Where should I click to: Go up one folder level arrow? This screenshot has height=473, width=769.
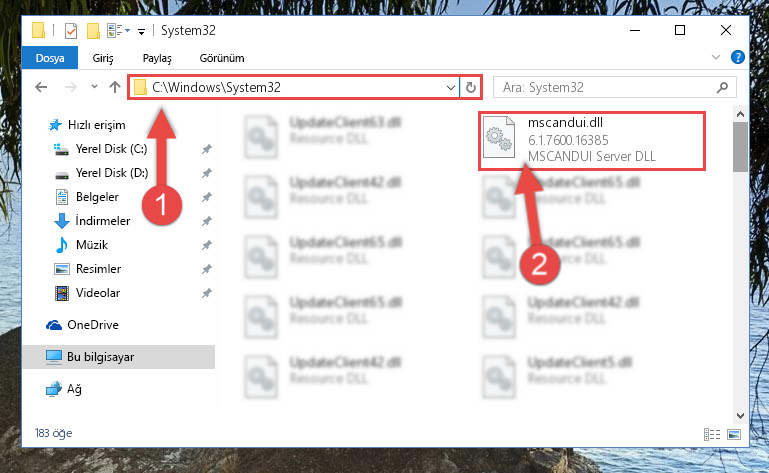[x=115, y=87]
